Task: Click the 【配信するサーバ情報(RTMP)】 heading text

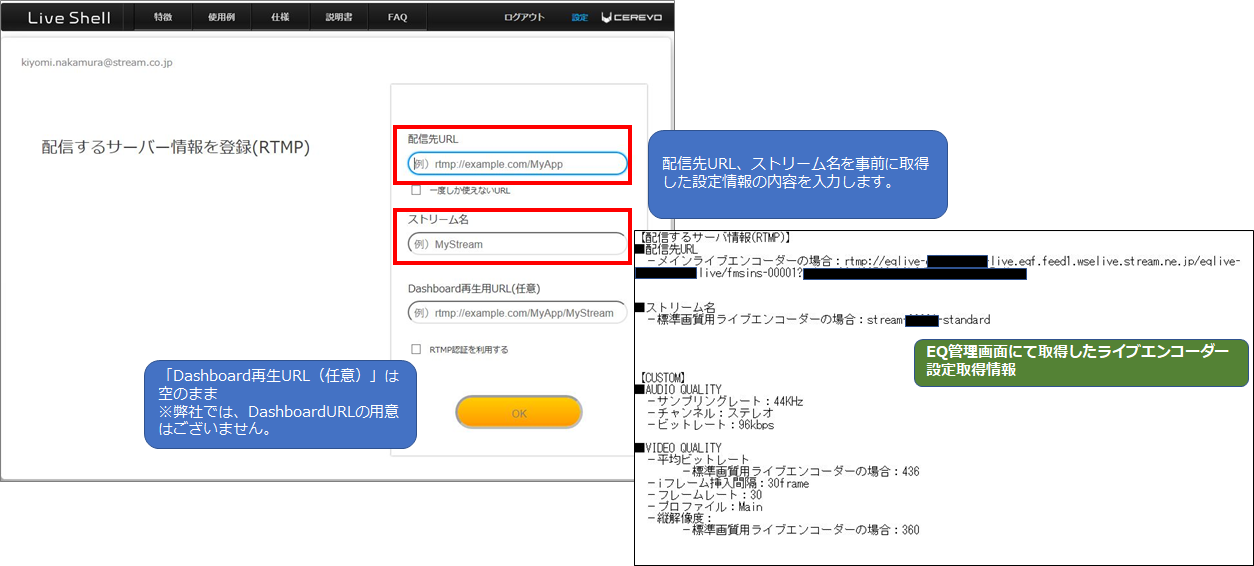Action: tap(716, 237)
